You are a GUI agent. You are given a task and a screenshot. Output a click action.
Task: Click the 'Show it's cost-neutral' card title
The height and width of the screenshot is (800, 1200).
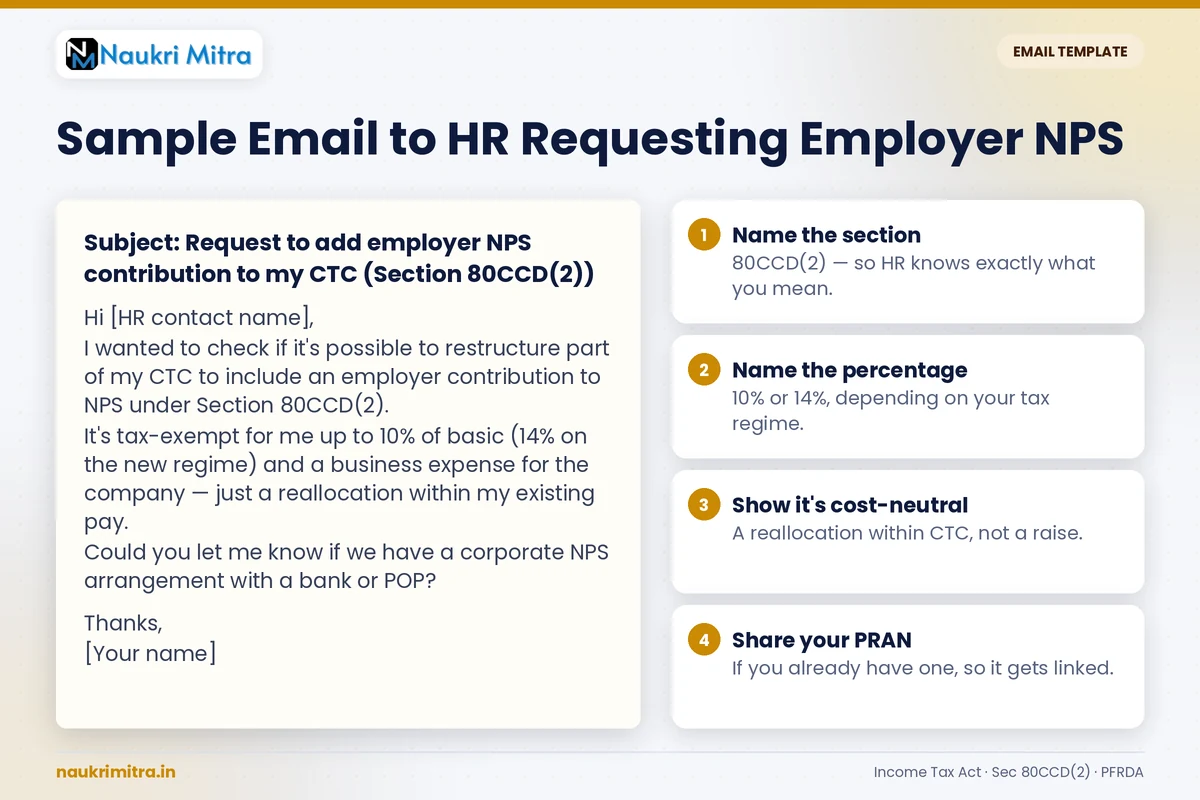(850, 505)
